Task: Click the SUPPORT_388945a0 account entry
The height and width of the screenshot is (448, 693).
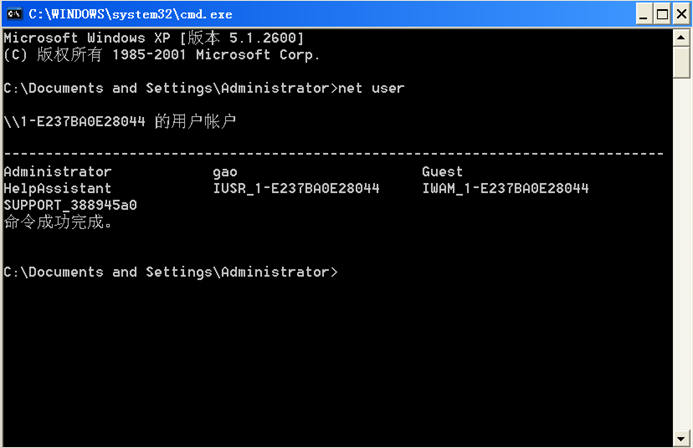Action: (70, 205)
